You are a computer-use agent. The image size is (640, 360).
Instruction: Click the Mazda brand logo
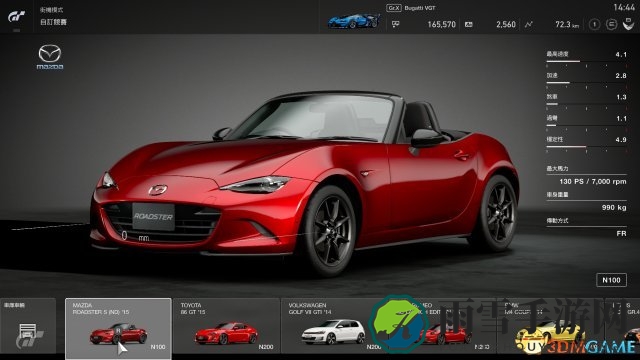click(50, 57)
